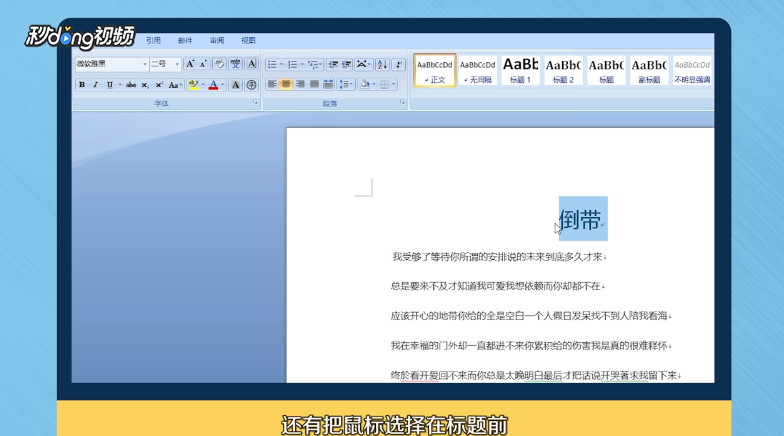The height and width of the screenshot is (436, 784).
Task: Apply the paragraph shading fill
Action: (365, 84)
